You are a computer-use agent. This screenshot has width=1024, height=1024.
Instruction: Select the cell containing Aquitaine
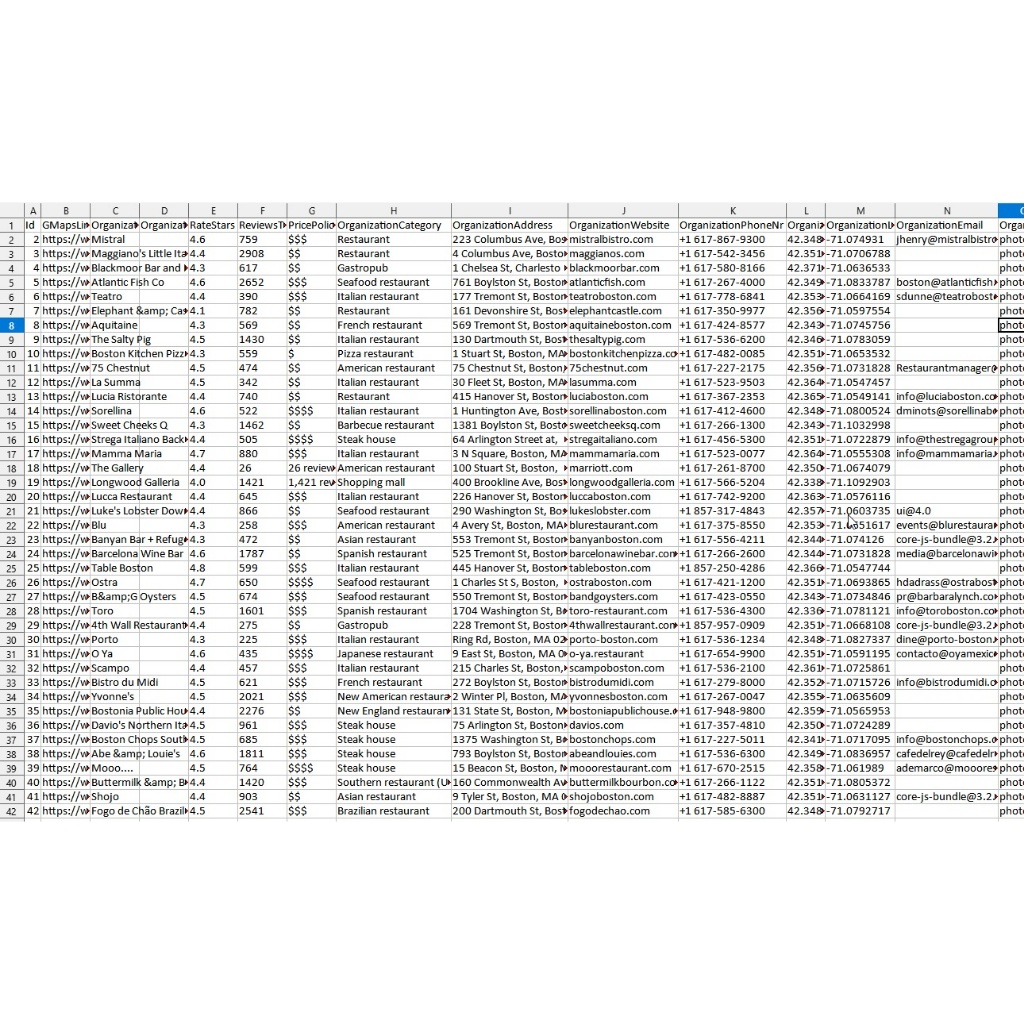coord(115,325)
